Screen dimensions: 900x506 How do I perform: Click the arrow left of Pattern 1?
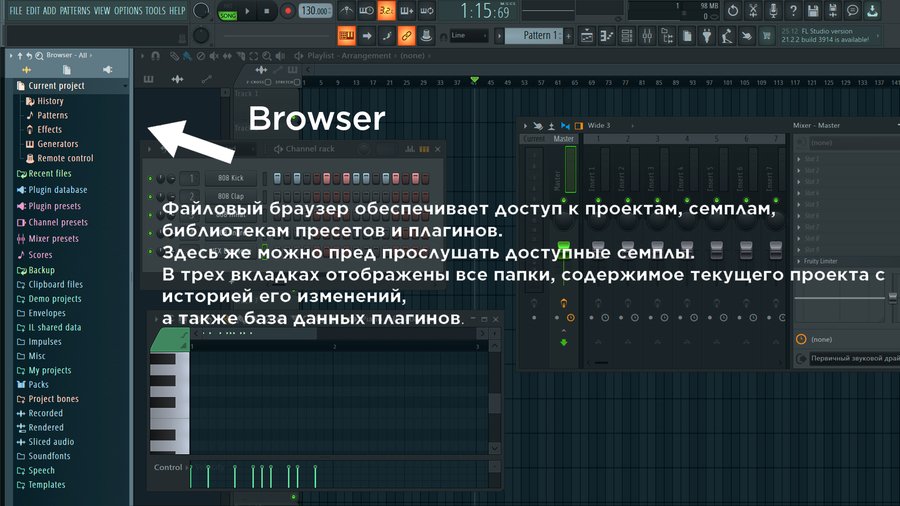pyautogui.click(x=499, y=36)
